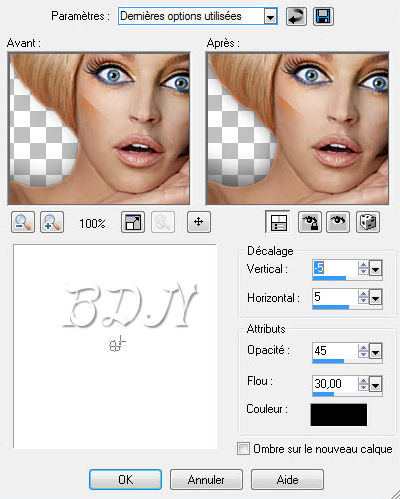Screen dimensions: 400x499
Task: Click the Aide button
Action: click(x=287, y=480)
